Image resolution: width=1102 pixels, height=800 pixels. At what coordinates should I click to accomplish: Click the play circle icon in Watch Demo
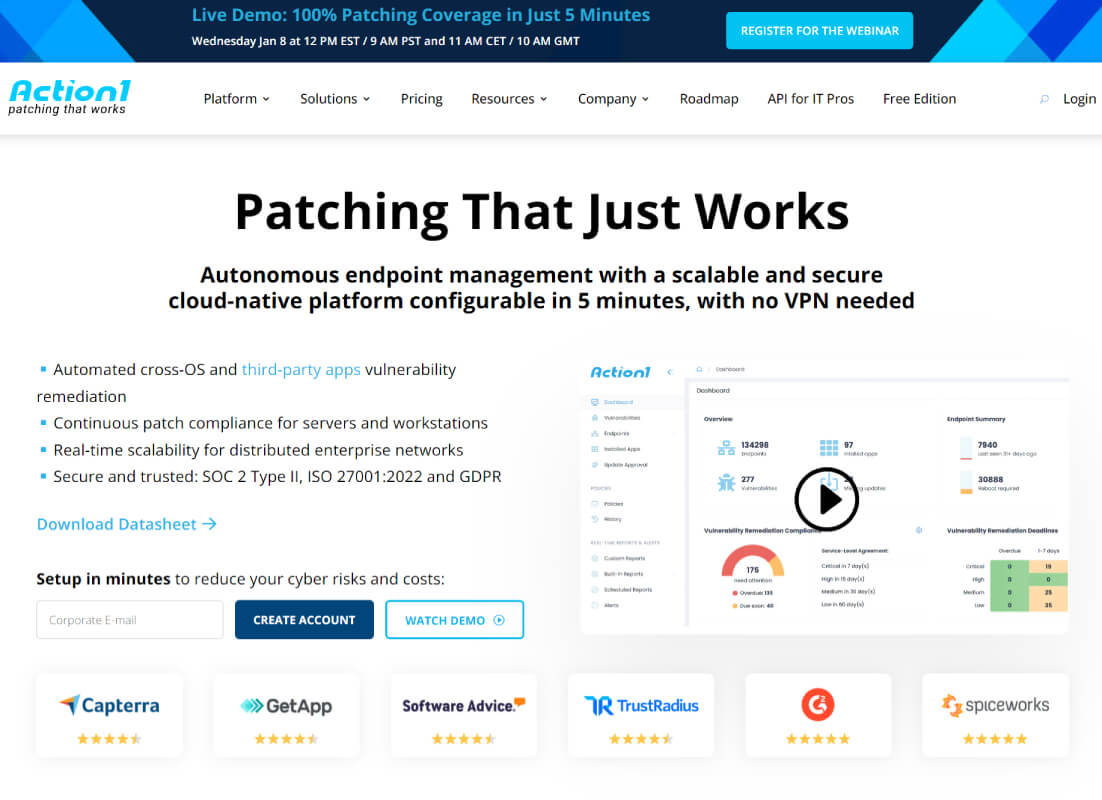pos(499,620)
